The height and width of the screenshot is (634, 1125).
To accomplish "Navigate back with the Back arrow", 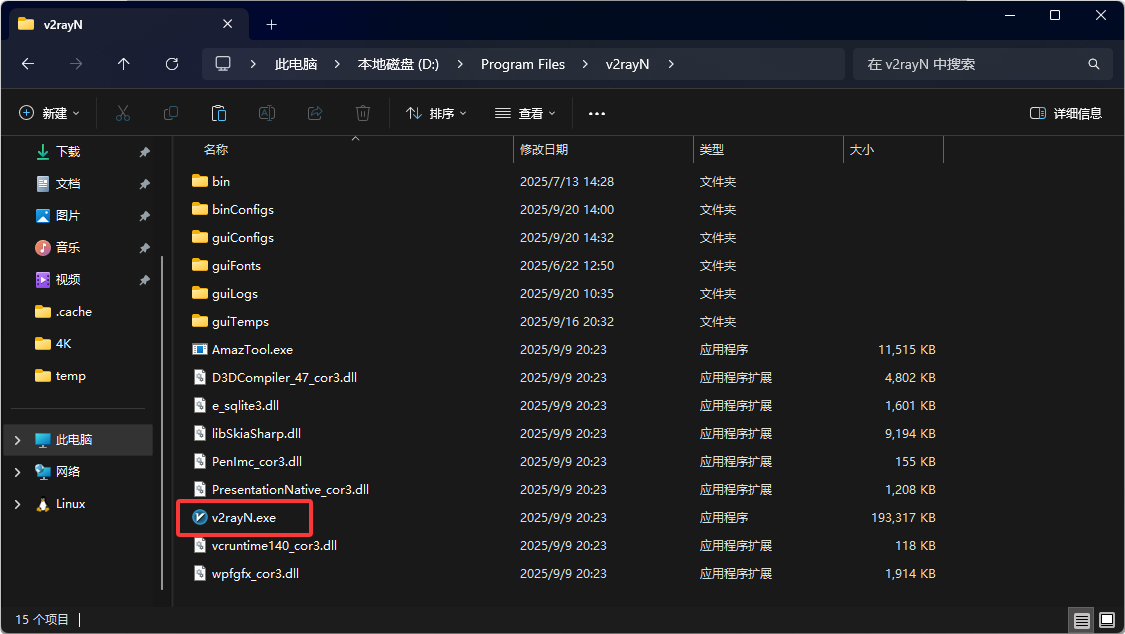I will click(x=28, y=64).
